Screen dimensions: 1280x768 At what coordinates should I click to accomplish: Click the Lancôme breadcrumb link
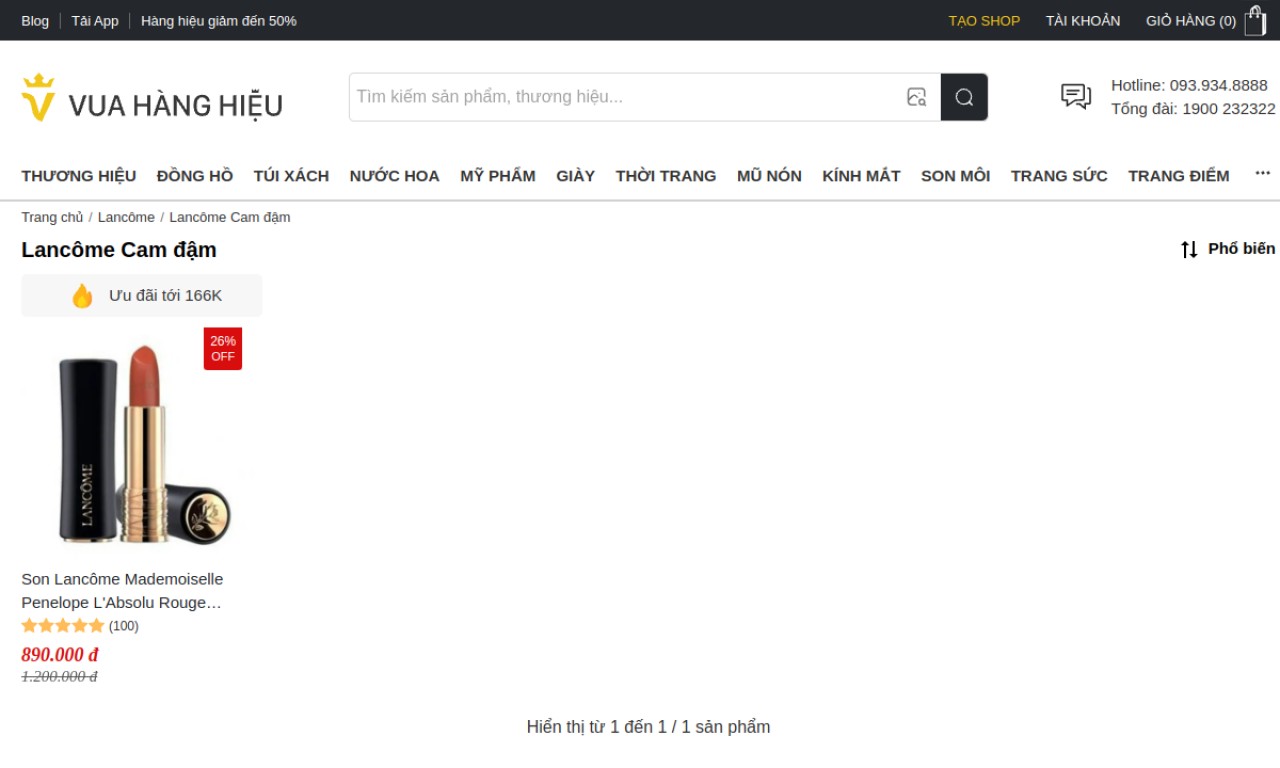click(126, 217)
